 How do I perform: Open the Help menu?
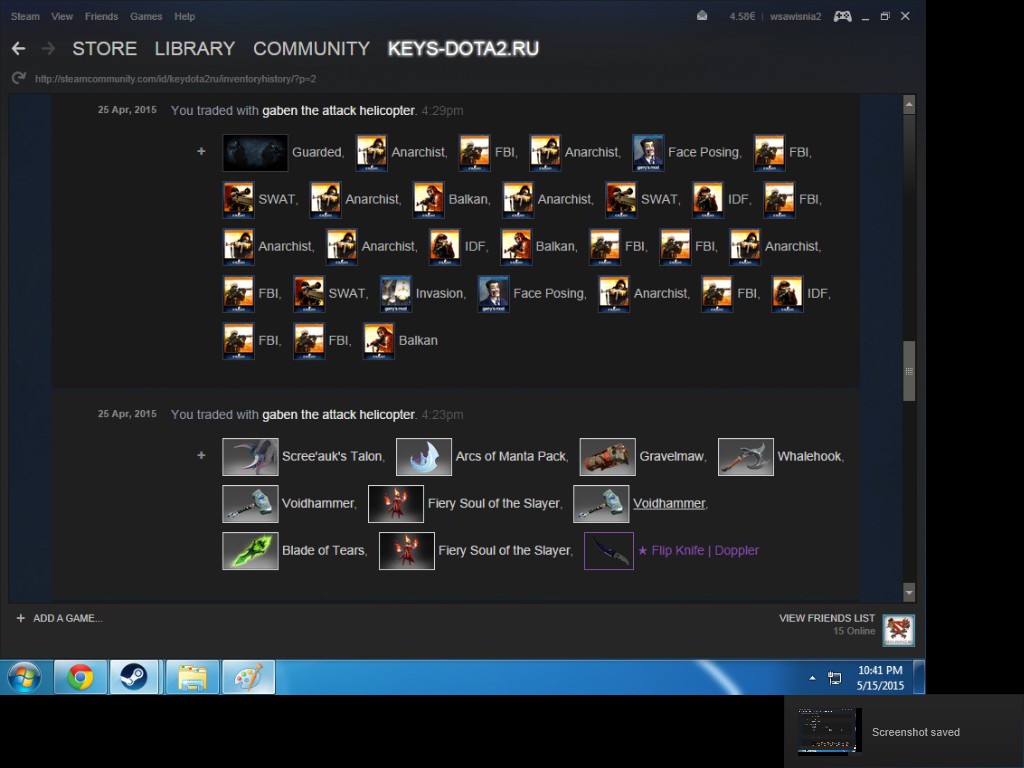point(184,16)
